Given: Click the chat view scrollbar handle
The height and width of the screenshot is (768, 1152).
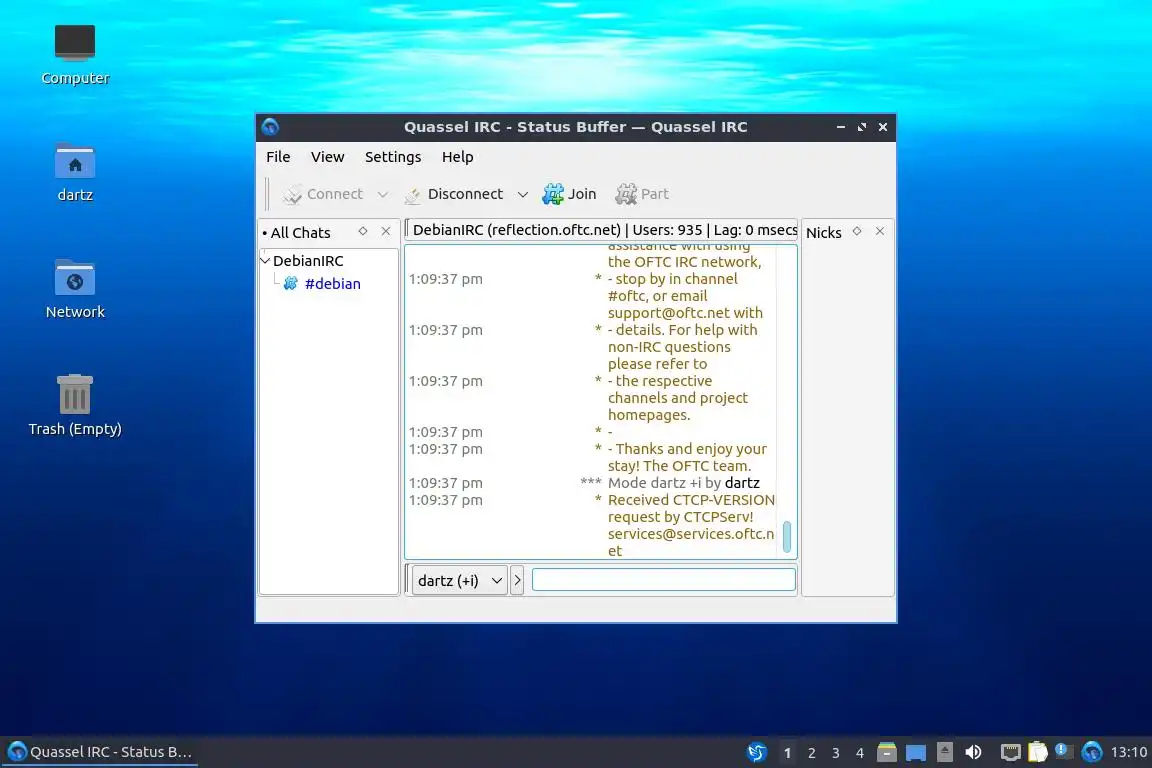Looking at the screenshot, I should [x=787, y=536].
